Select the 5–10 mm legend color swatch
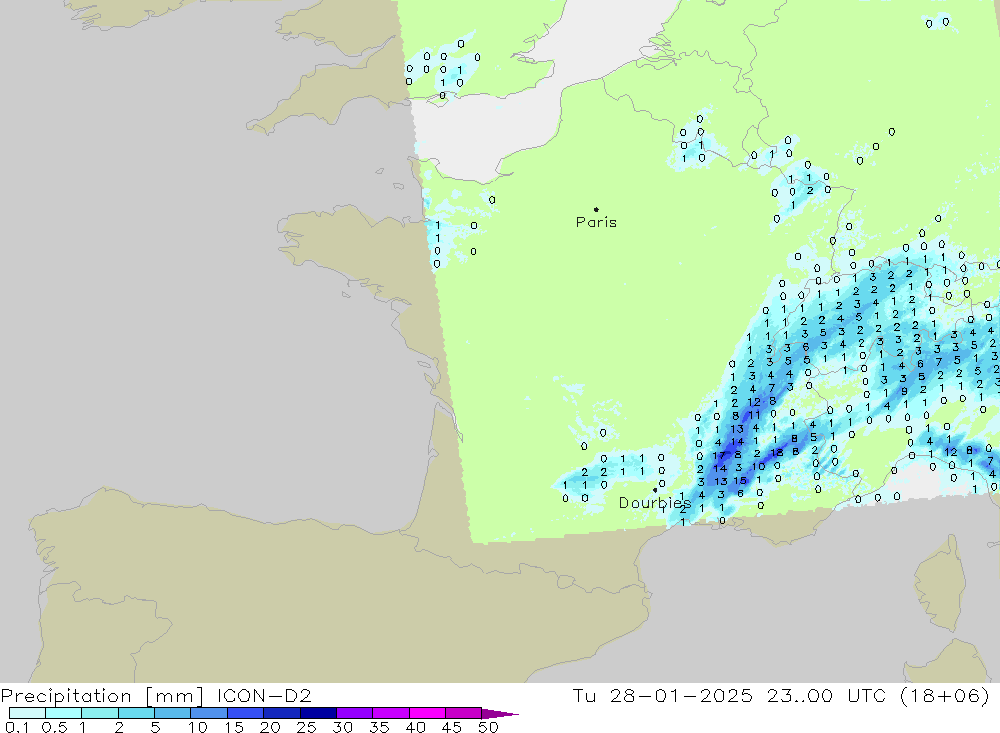This screenshot has width=1000, height=733. [172, 713]
